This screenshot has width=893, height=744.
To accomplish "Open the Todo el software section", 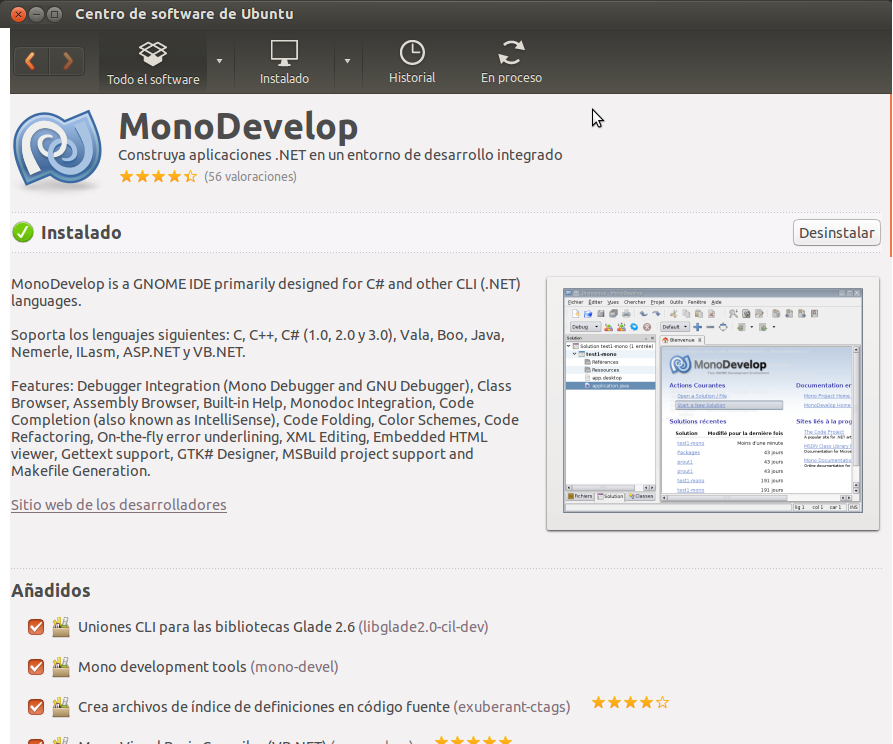I will click(153, 63).
